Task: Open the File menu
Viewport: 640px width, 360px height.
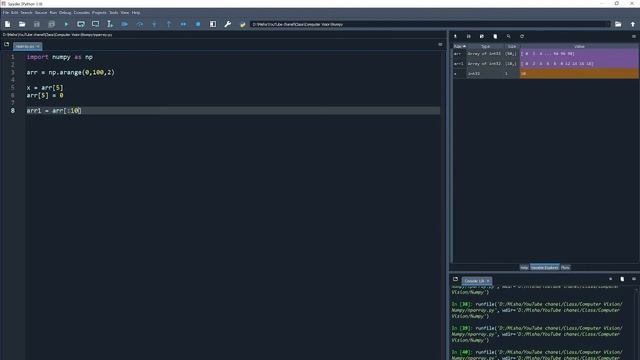Action: coord(6,13)
